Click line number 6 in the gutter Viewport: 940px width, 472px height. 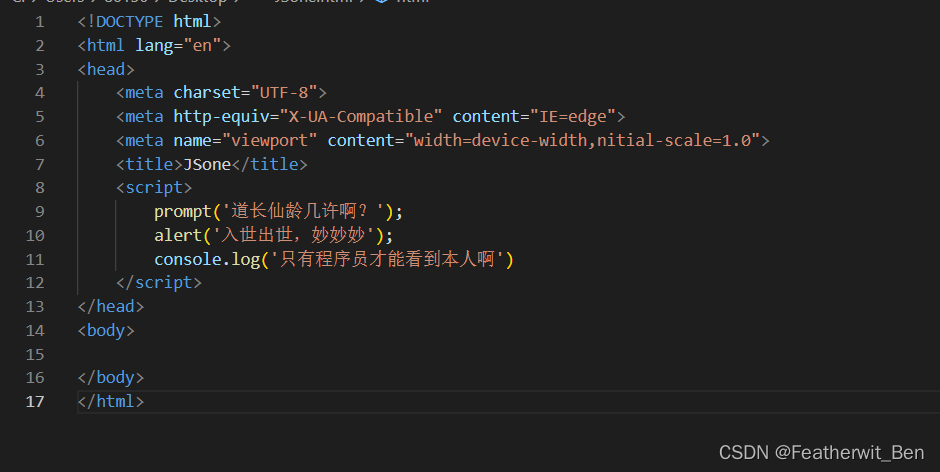click(x=40, y=141)
